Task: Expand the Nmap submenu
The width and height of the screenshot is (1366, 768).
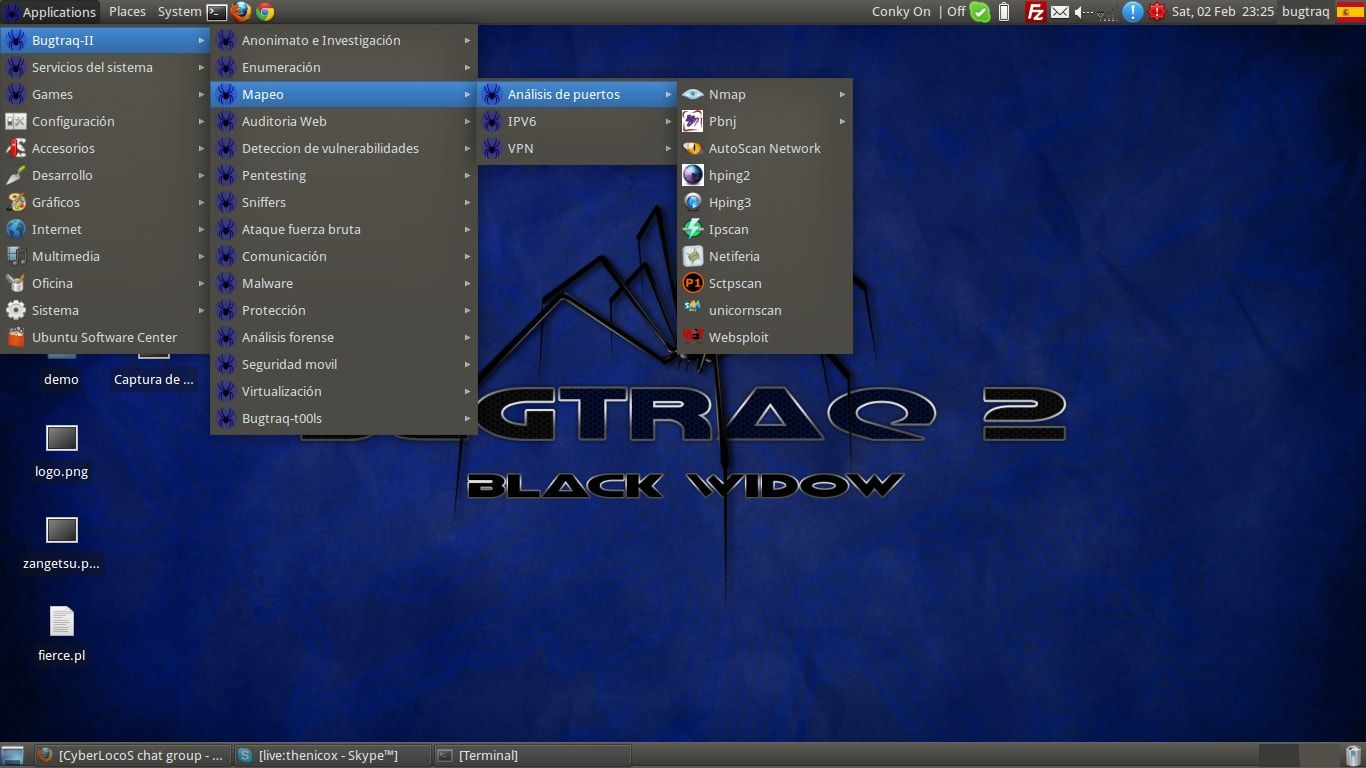Action: 765,94
